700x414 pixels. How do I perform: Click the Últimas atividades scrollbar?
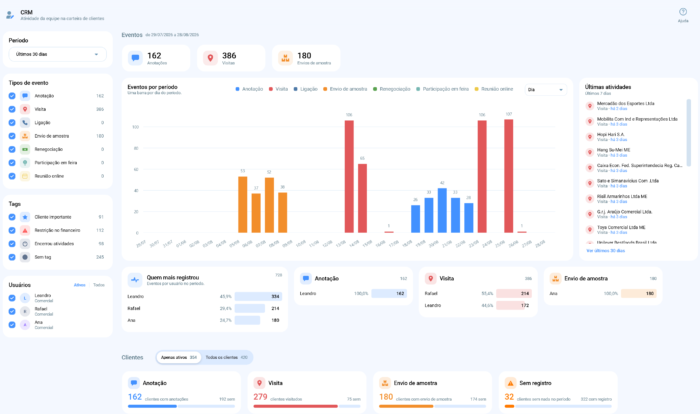pos(688,133)
